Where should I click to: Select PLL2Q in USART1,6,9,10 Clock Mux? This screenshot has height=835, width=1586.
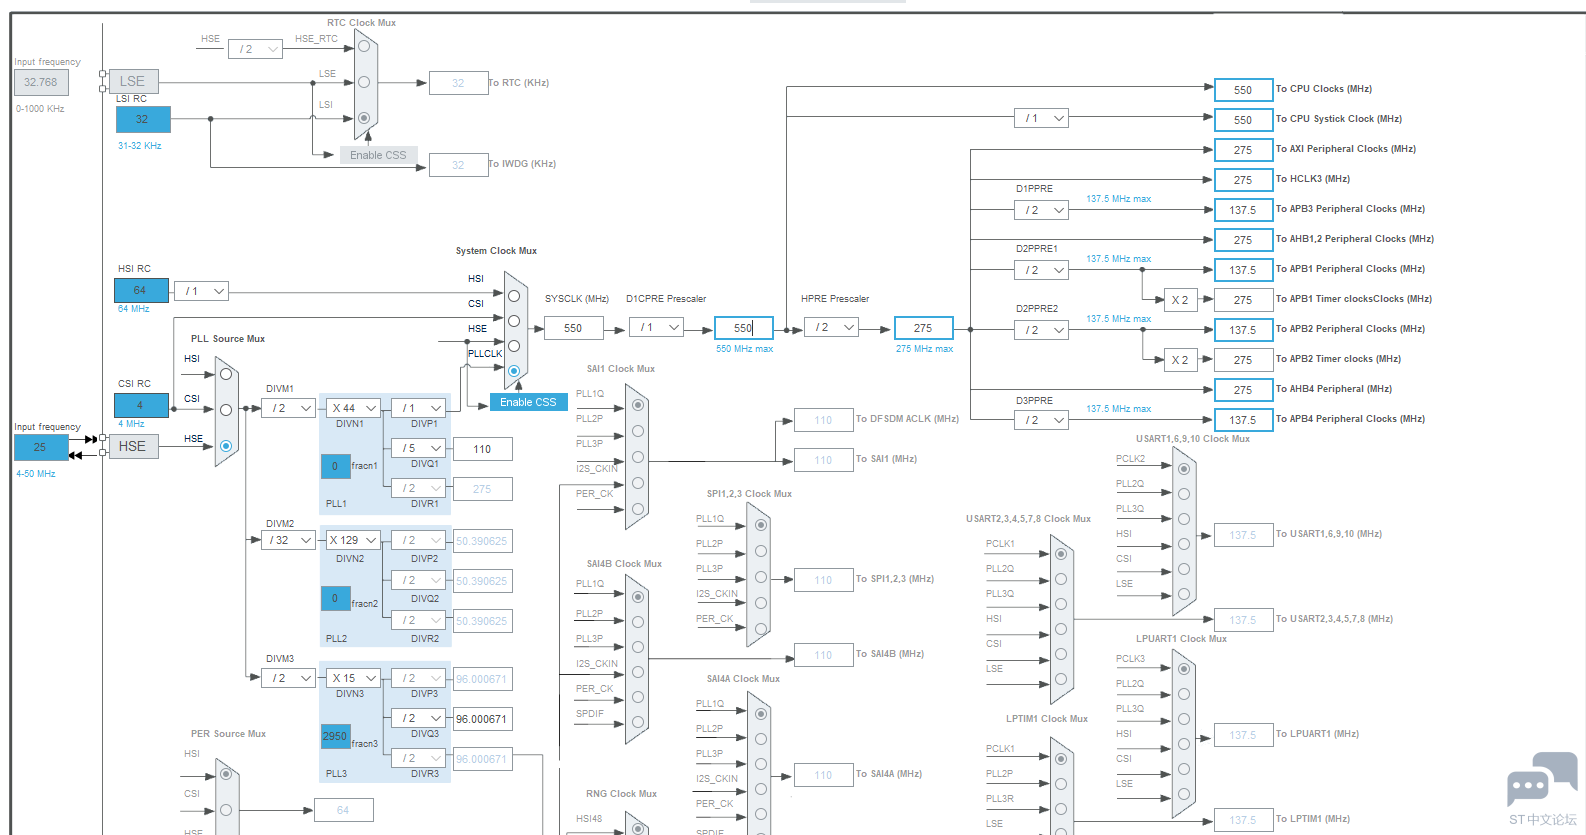(1184, 494)
